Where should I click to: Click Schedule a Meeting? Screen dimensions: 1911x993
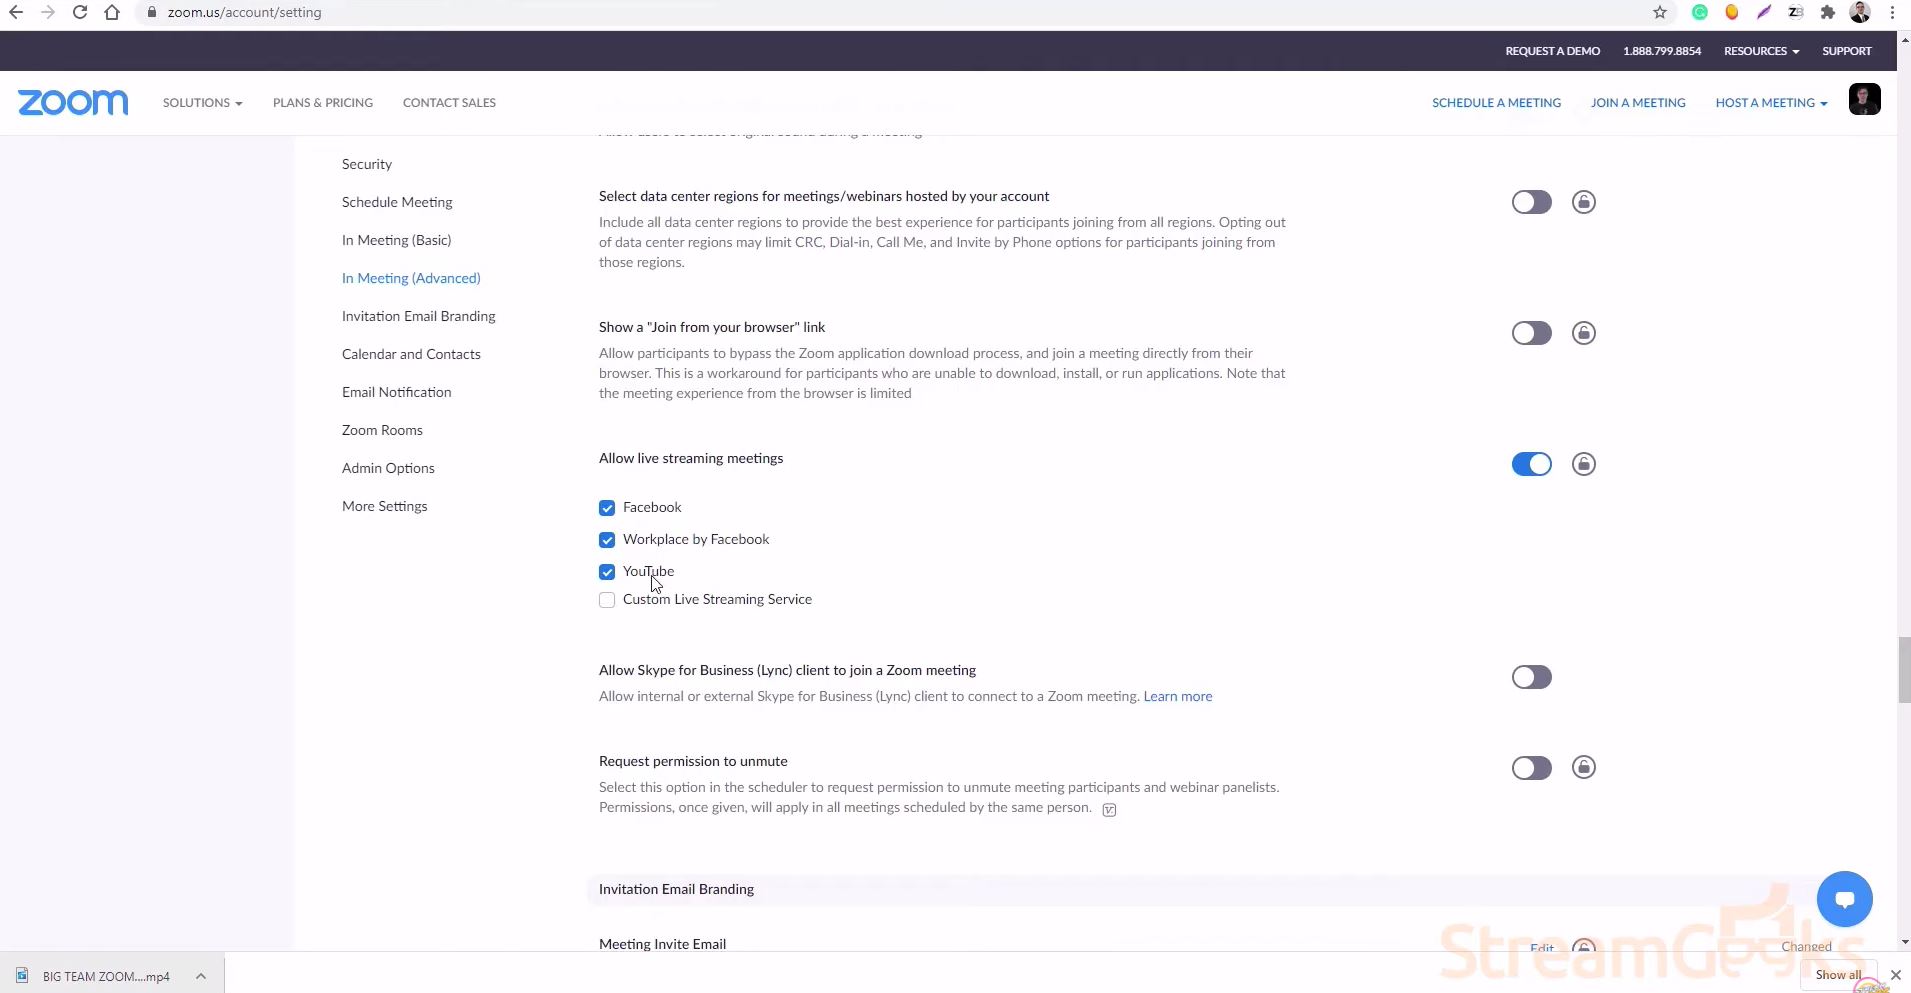[x=1496, y=103]
